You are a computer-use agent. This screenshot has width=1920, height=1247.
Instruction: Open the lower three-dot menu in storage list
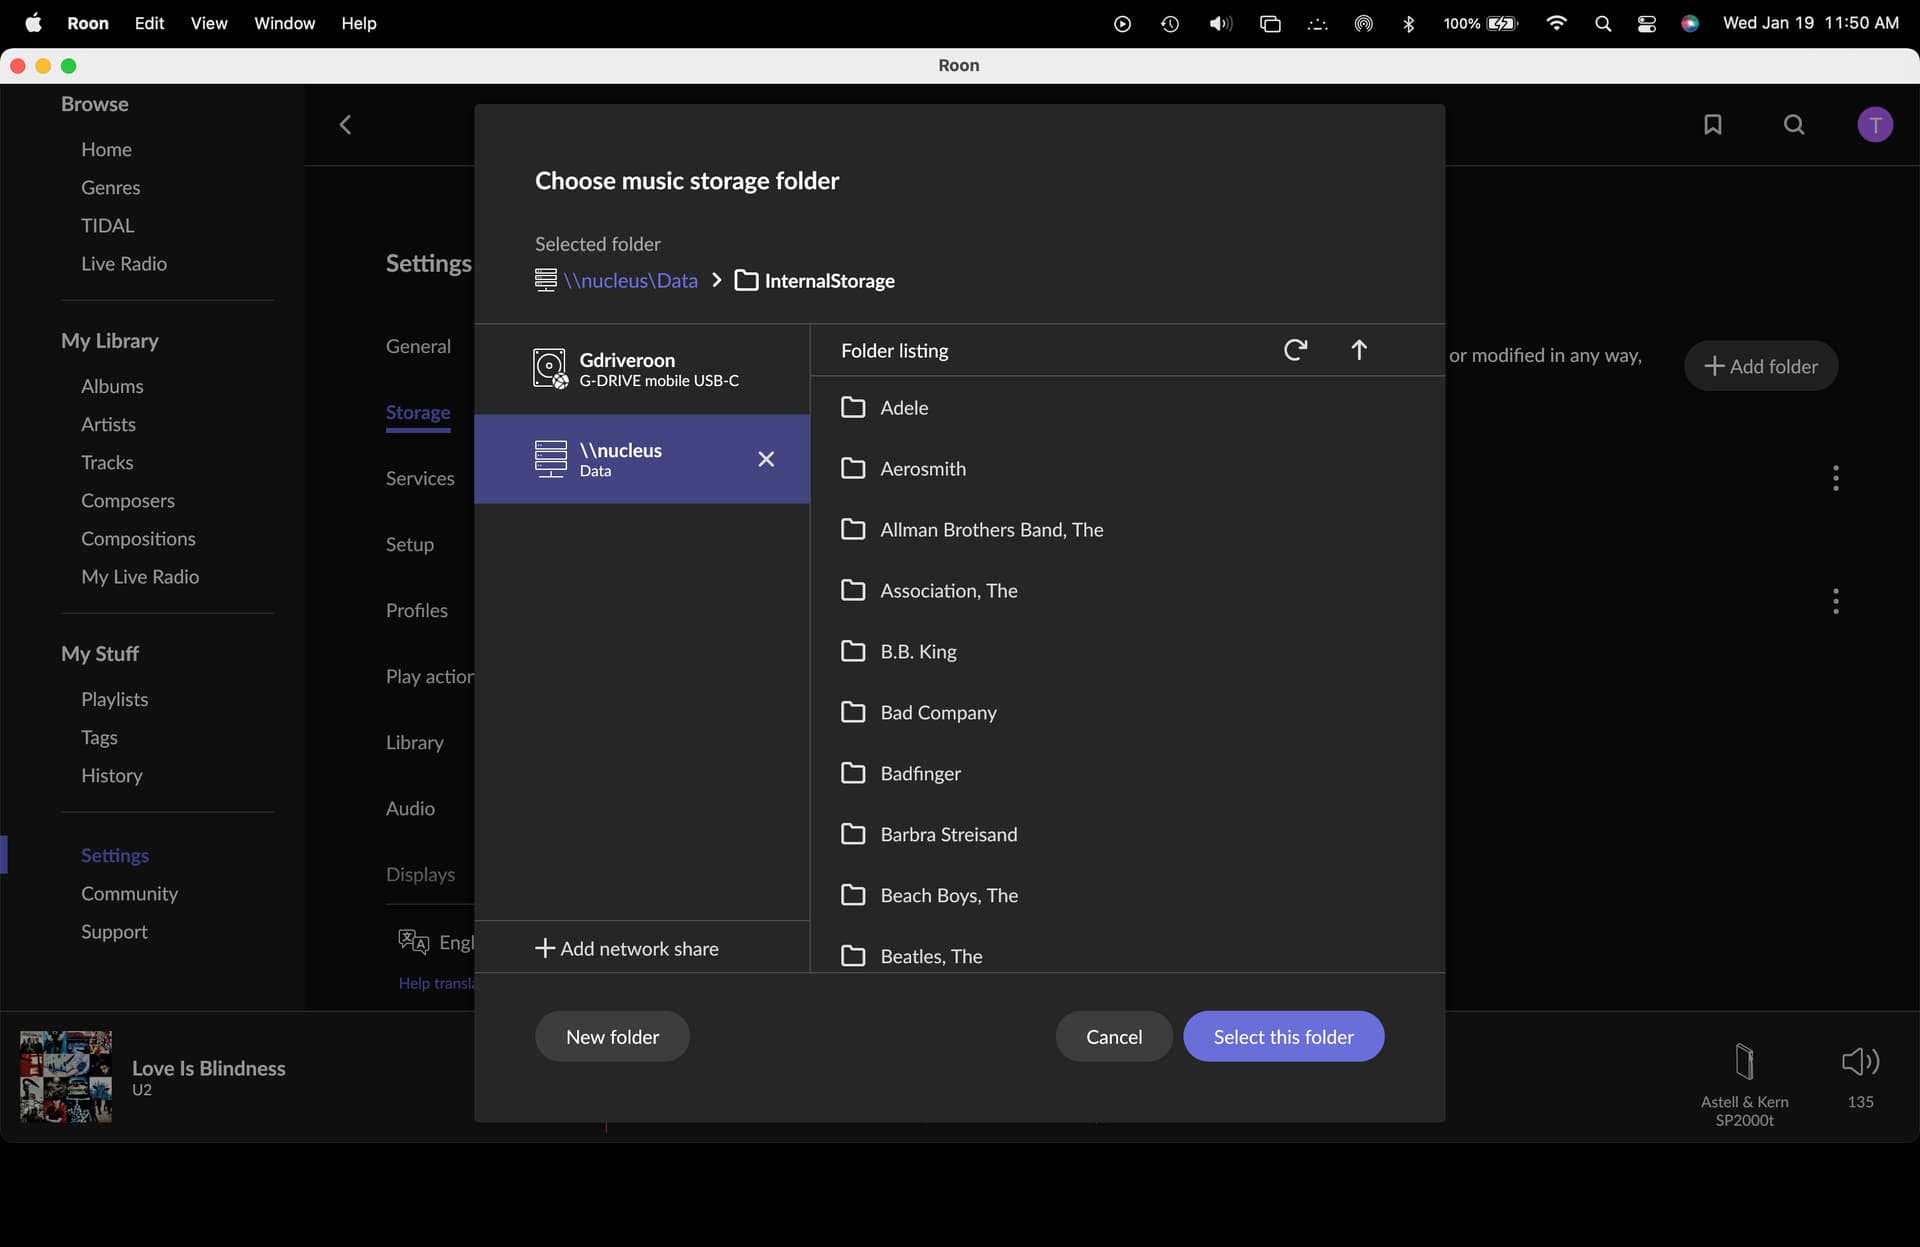coord(1836,601)
